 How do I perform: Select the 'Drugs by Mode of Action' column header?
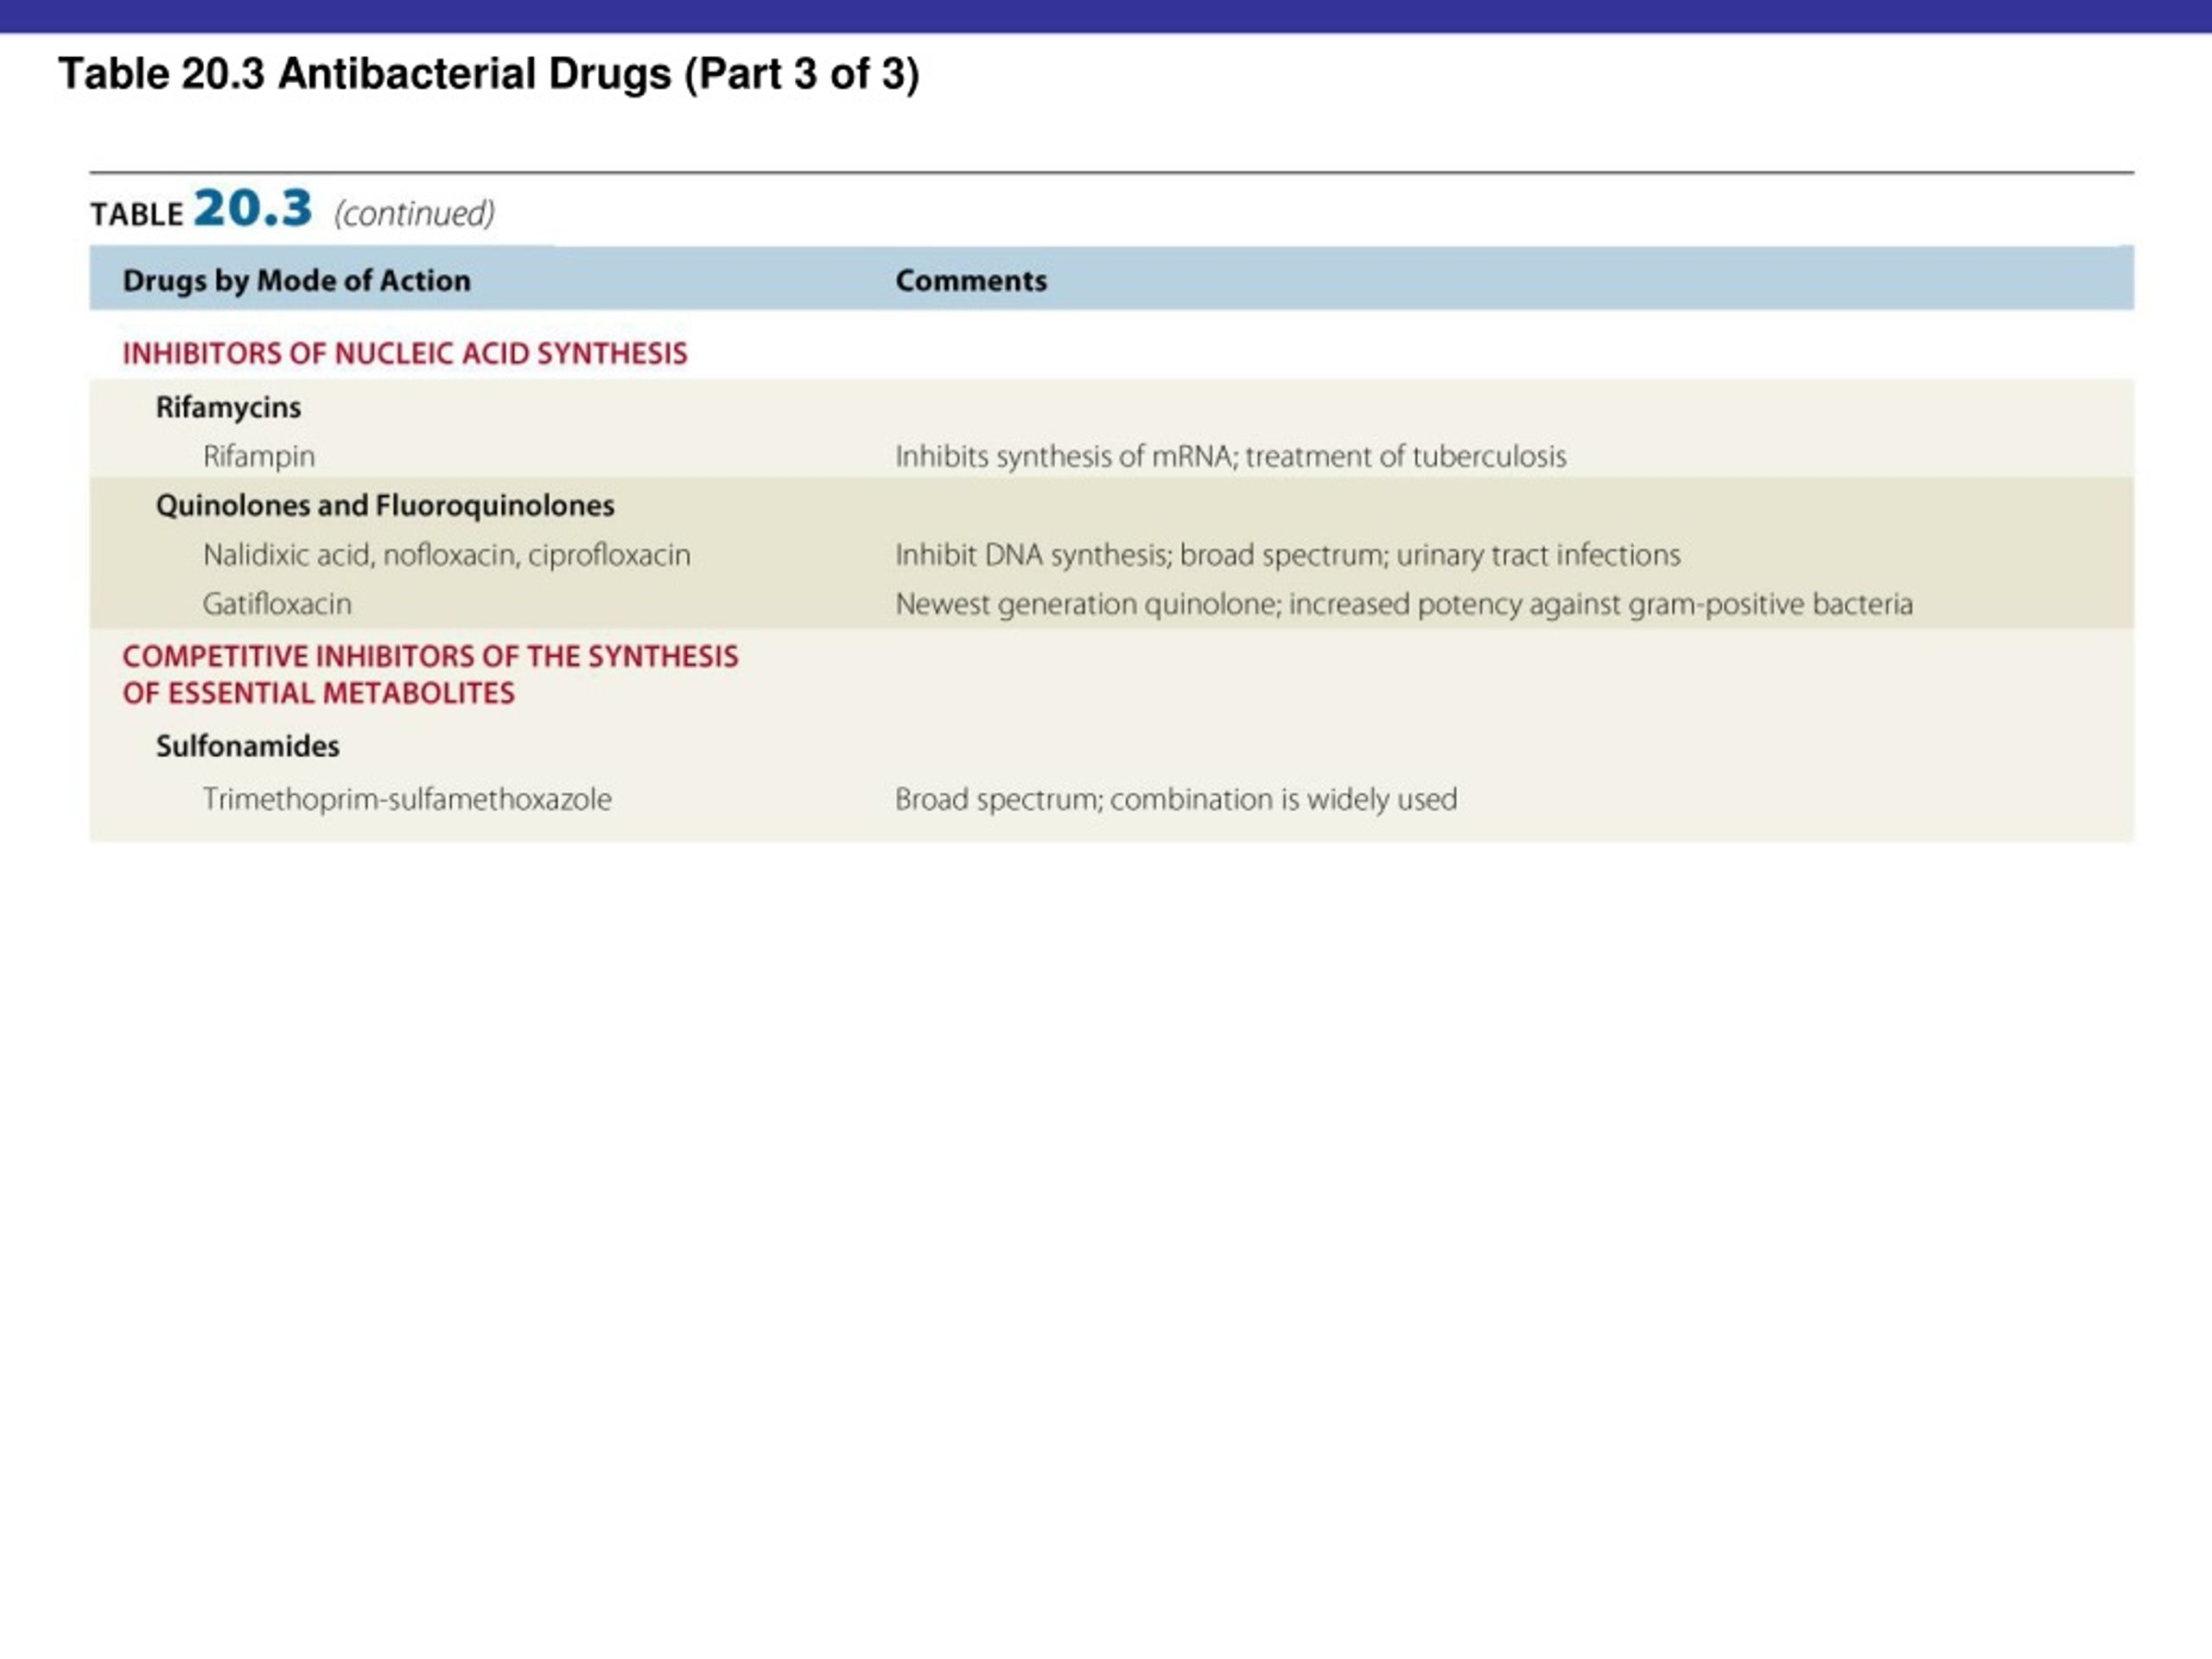pos(296,280)
